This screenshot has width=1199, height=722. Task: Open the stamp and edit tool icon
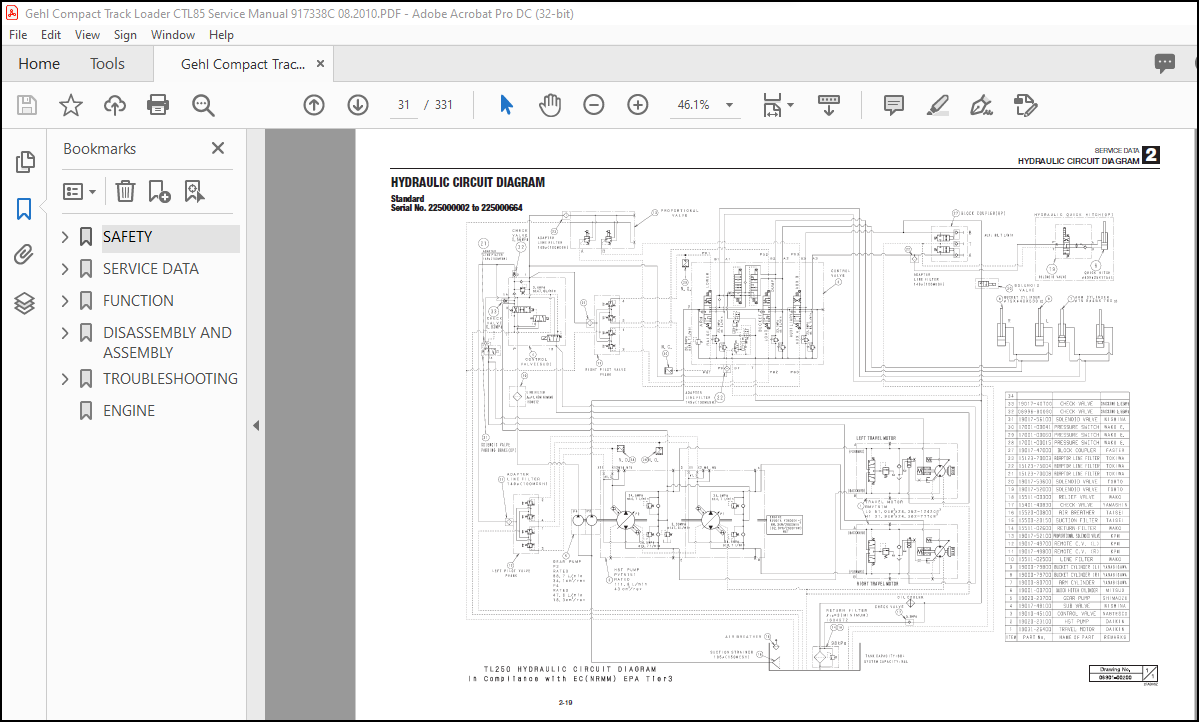click(x=1025, y=106)
